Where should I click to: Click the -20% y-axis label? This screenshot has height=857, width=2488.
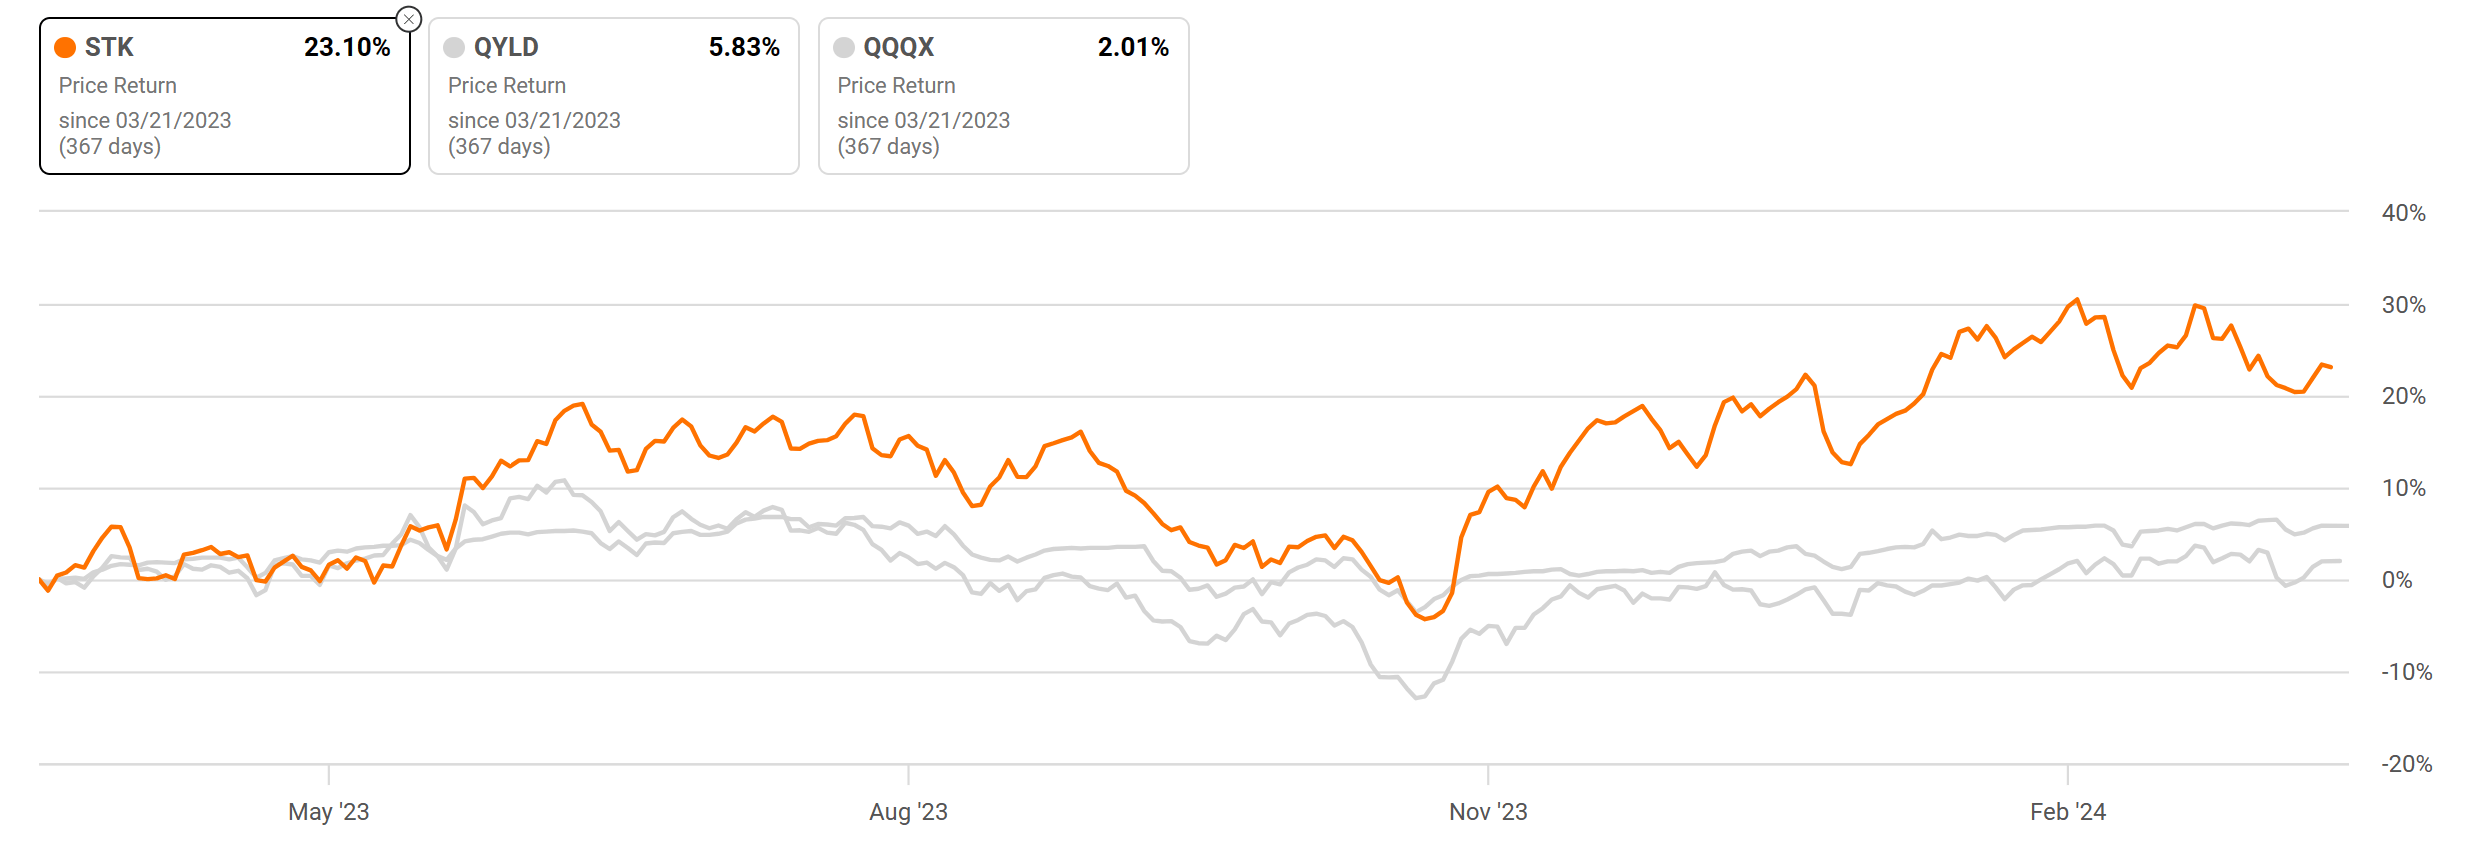point(2406,764)
